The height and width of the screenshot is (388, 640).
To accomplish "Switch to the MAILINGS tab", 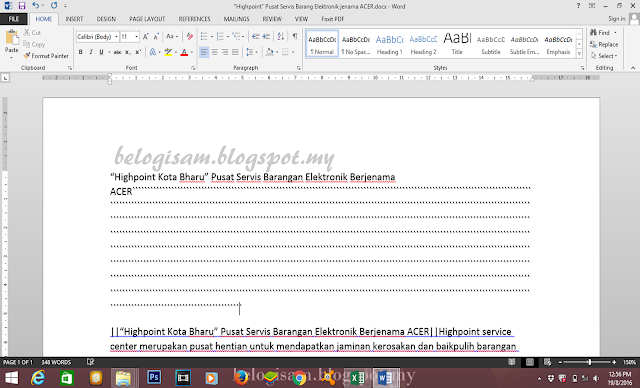I will tap(236, 19).
